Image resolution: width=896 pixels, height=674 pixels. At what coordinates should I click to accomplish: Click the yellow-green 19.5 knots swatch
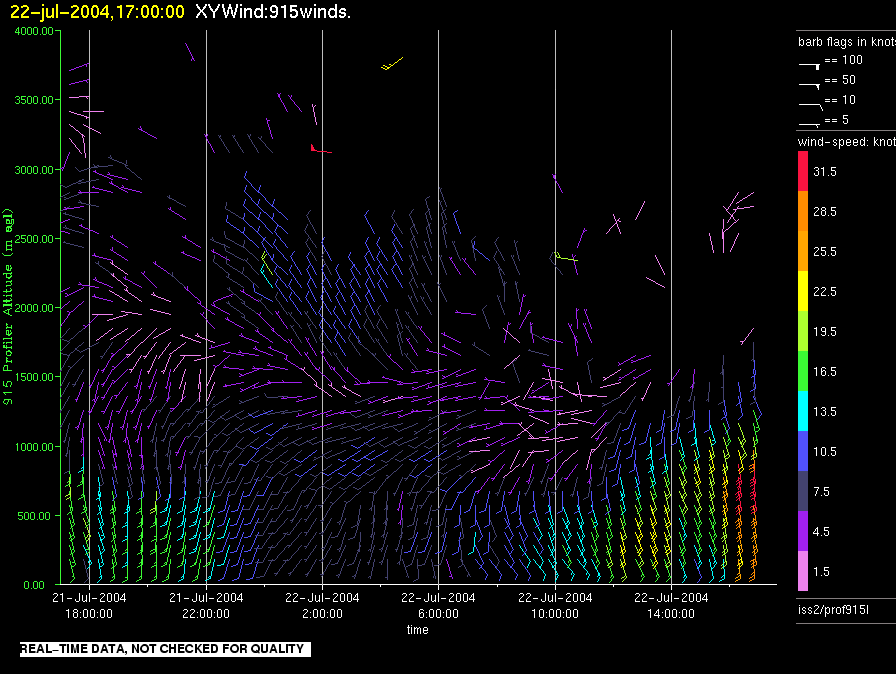[x=803, y=331]
